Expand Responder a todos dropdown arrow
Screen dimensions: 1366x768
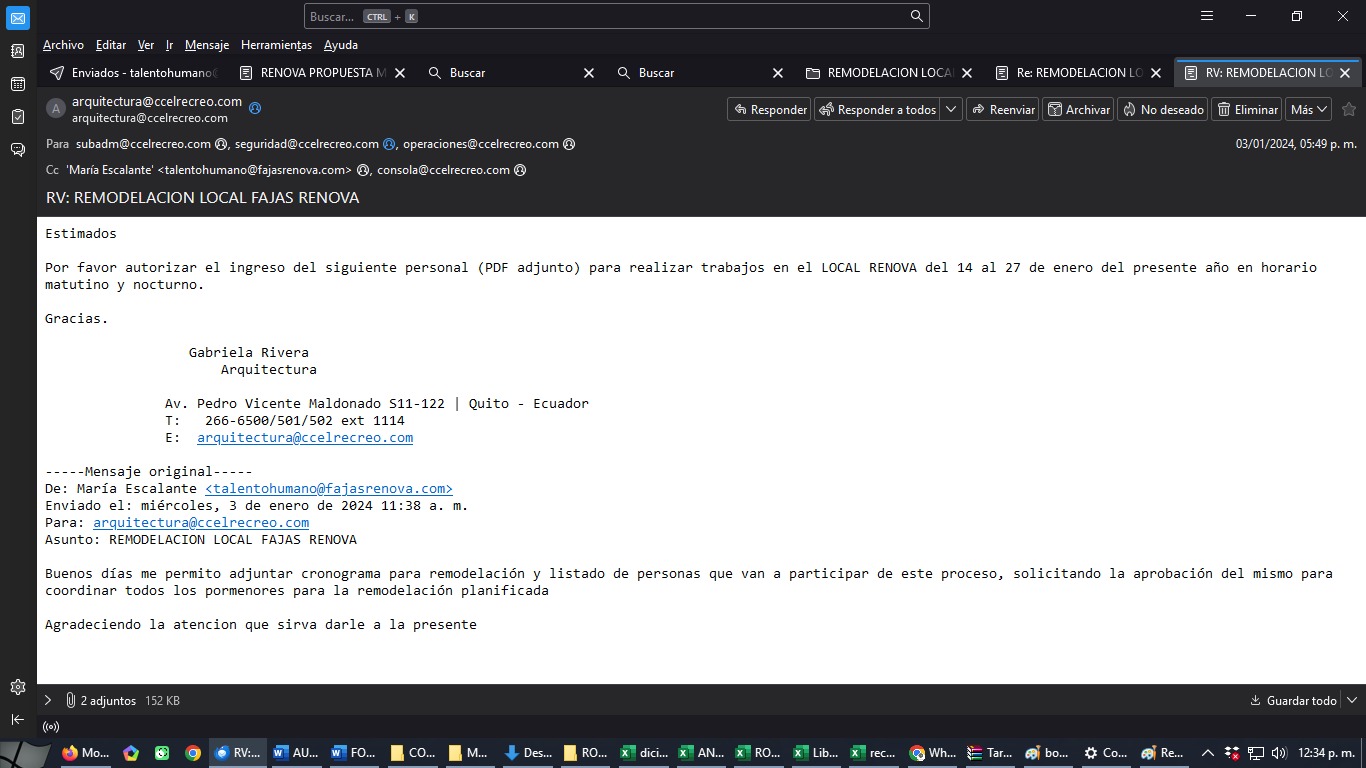tap(951, 109)
